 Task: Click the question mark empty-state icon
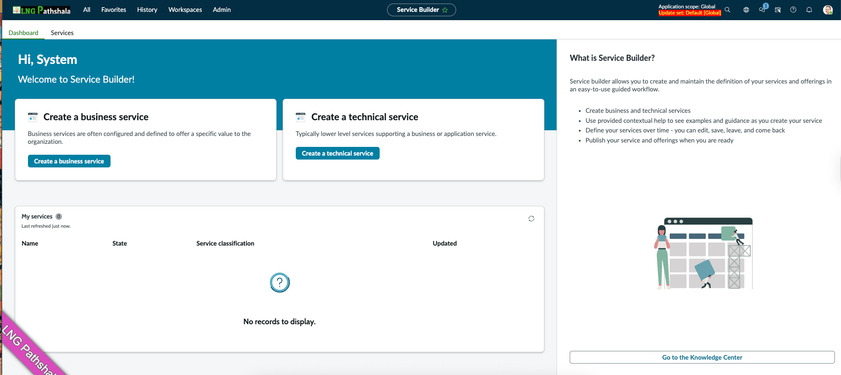(279, 282)
